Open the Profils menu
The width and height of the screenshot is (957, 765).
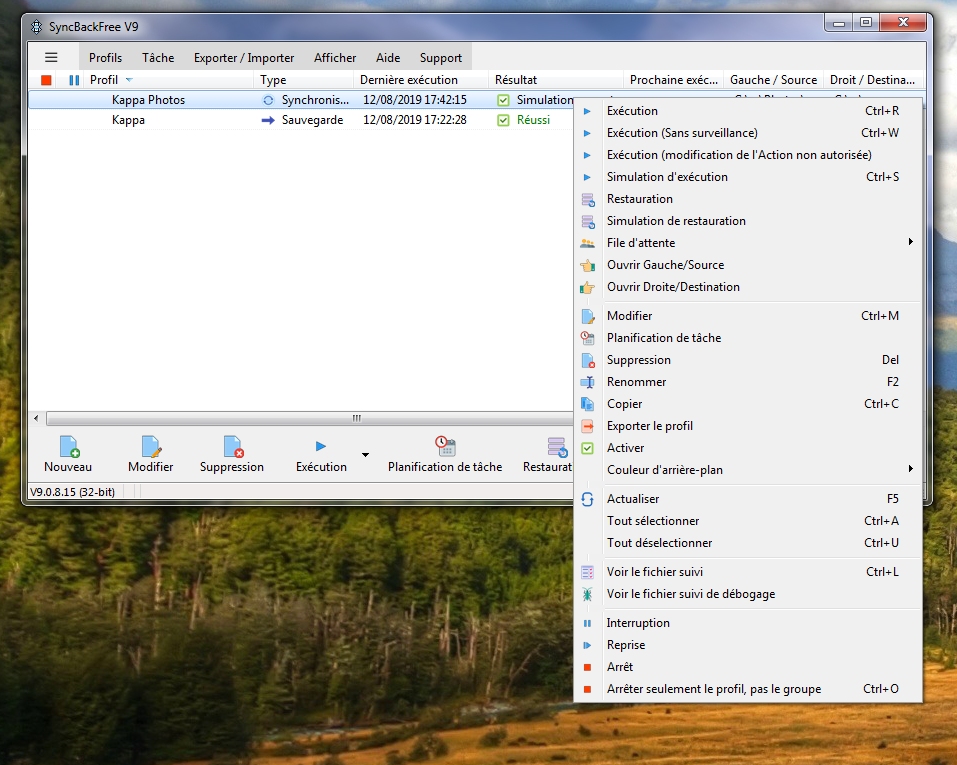(x=106, y=58)
